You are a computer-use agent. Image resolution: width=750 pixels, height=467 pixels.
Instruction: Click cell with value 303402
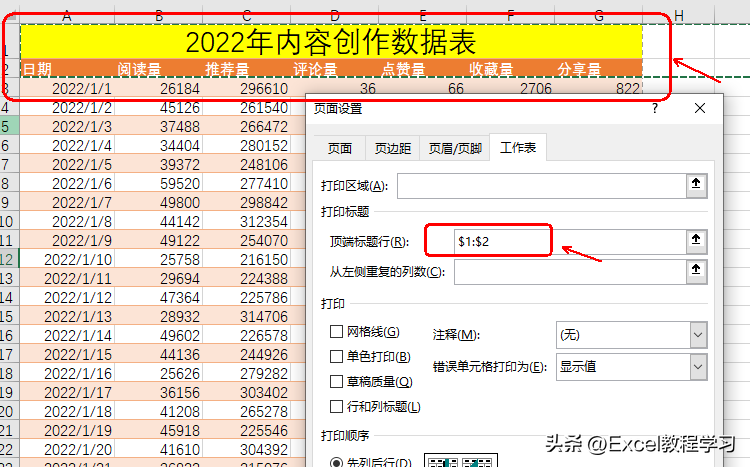coord(247,392)
